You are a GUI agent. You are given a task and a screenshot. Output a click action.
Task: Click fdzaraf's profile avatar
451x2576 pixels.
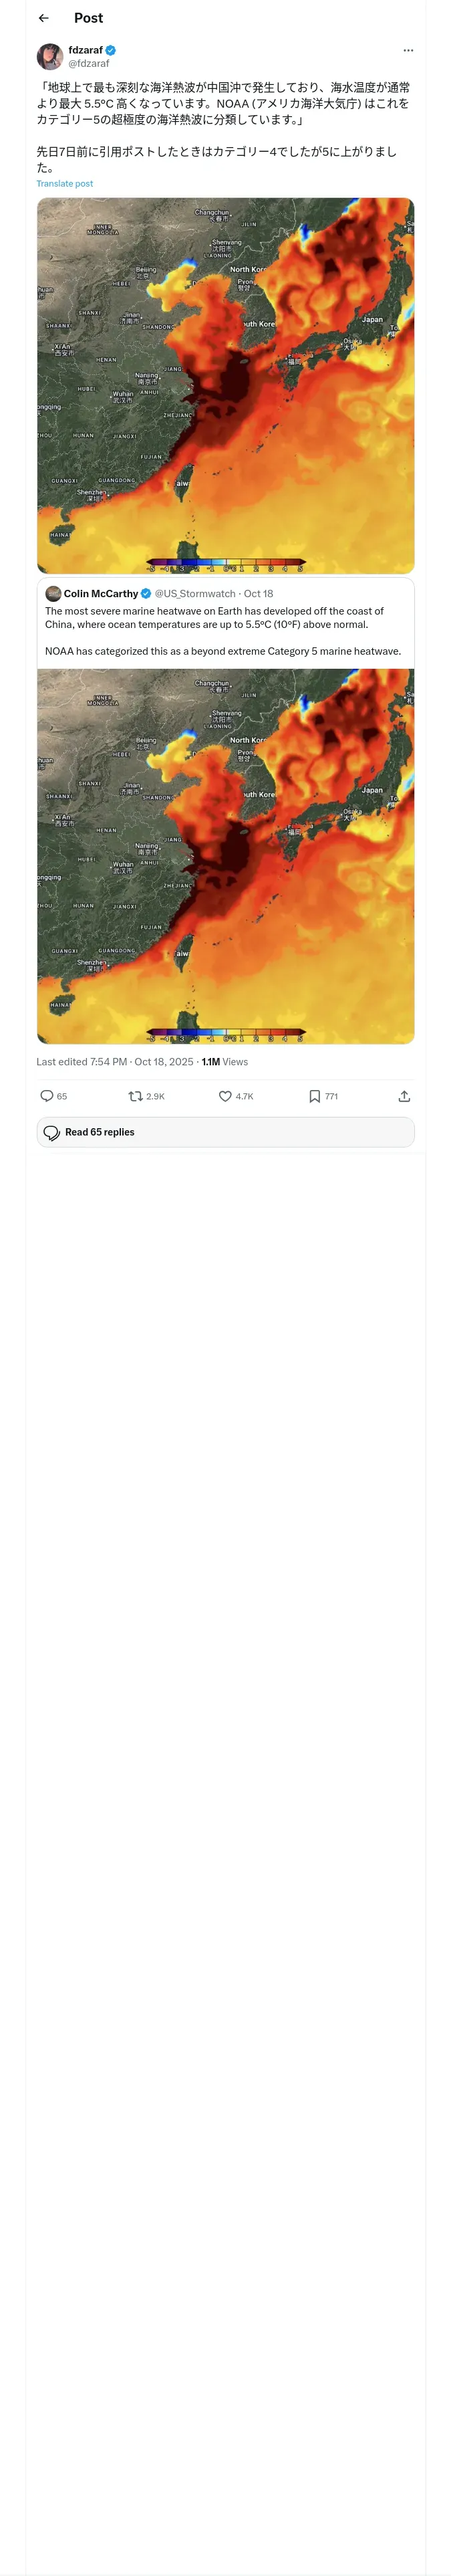(x=50, y=56)
